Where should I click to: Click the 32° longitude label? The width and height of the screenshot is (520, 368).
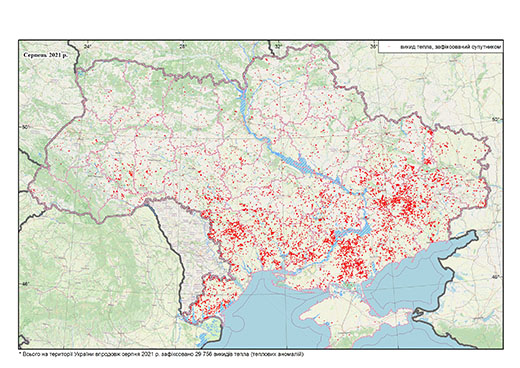278,47
